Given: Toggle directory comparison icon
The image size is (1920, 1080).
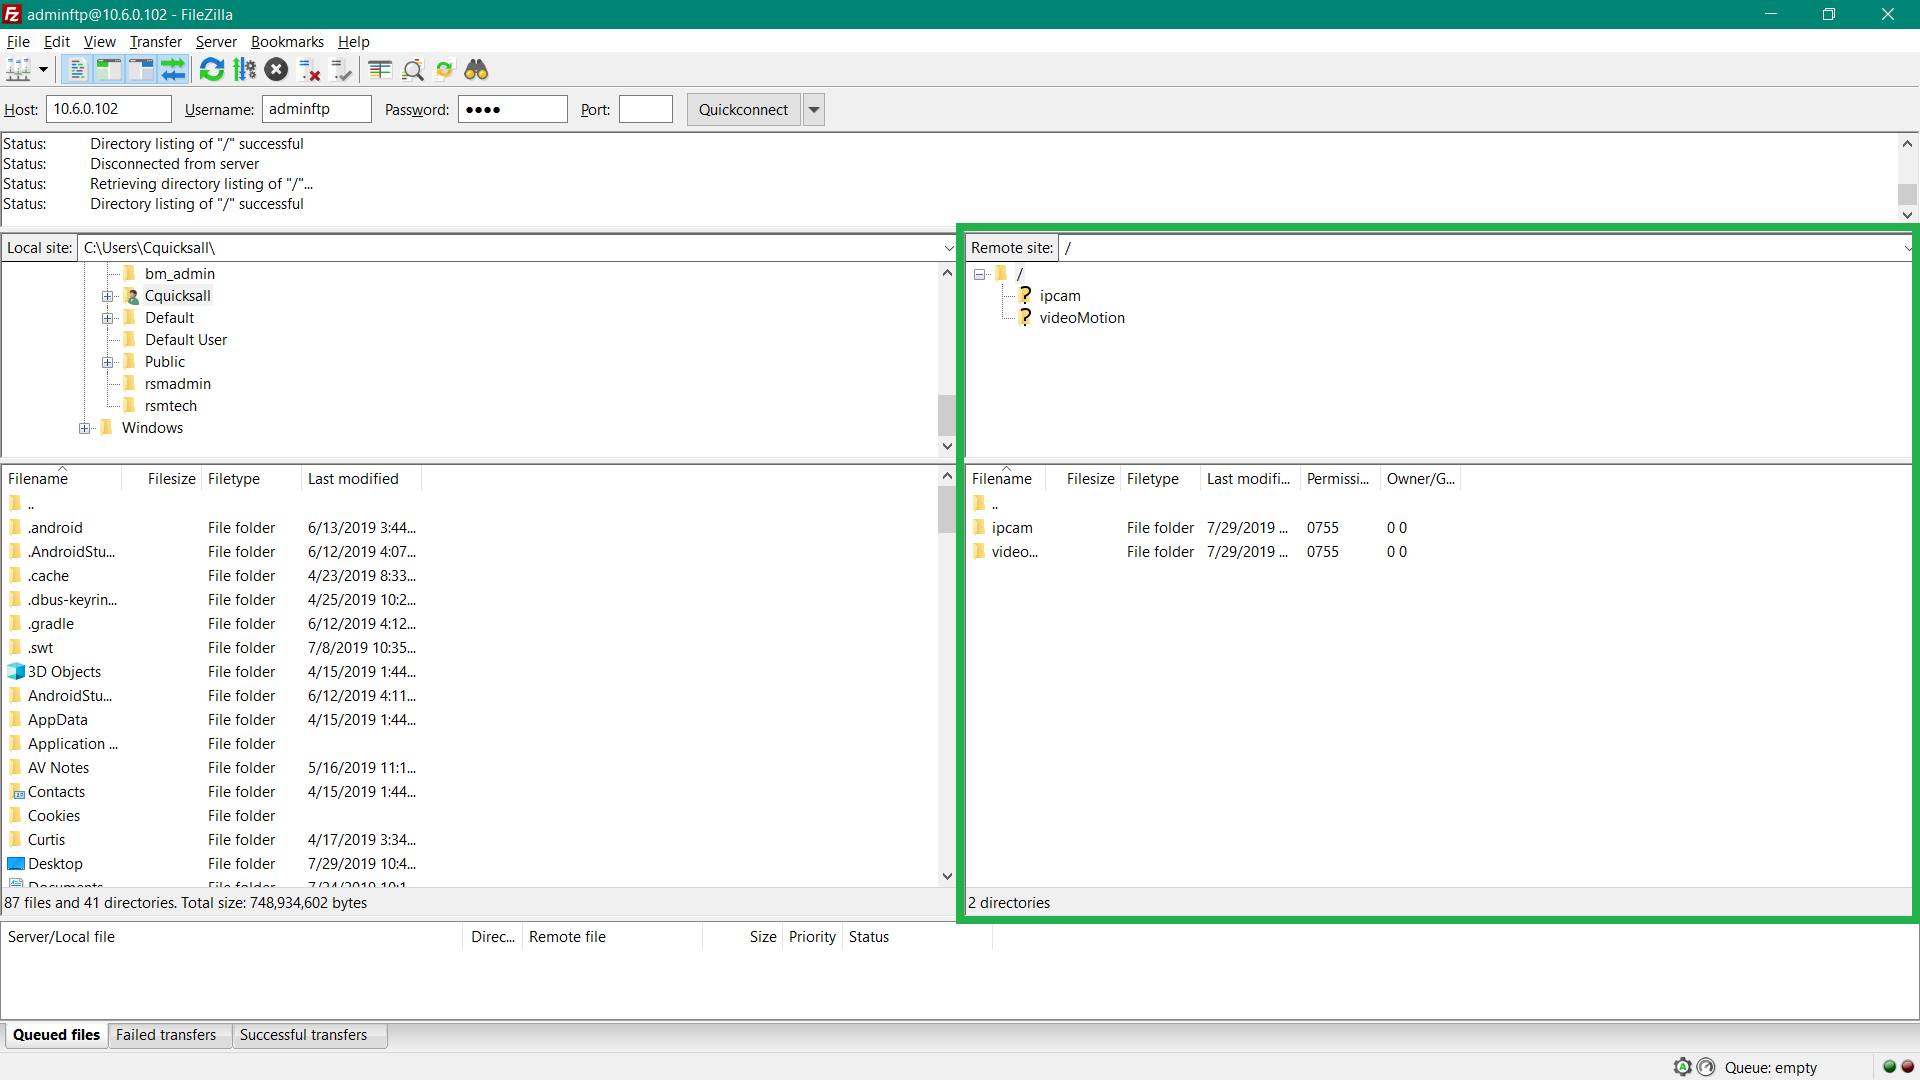Looking at the screenshot, I should point(413,70).
